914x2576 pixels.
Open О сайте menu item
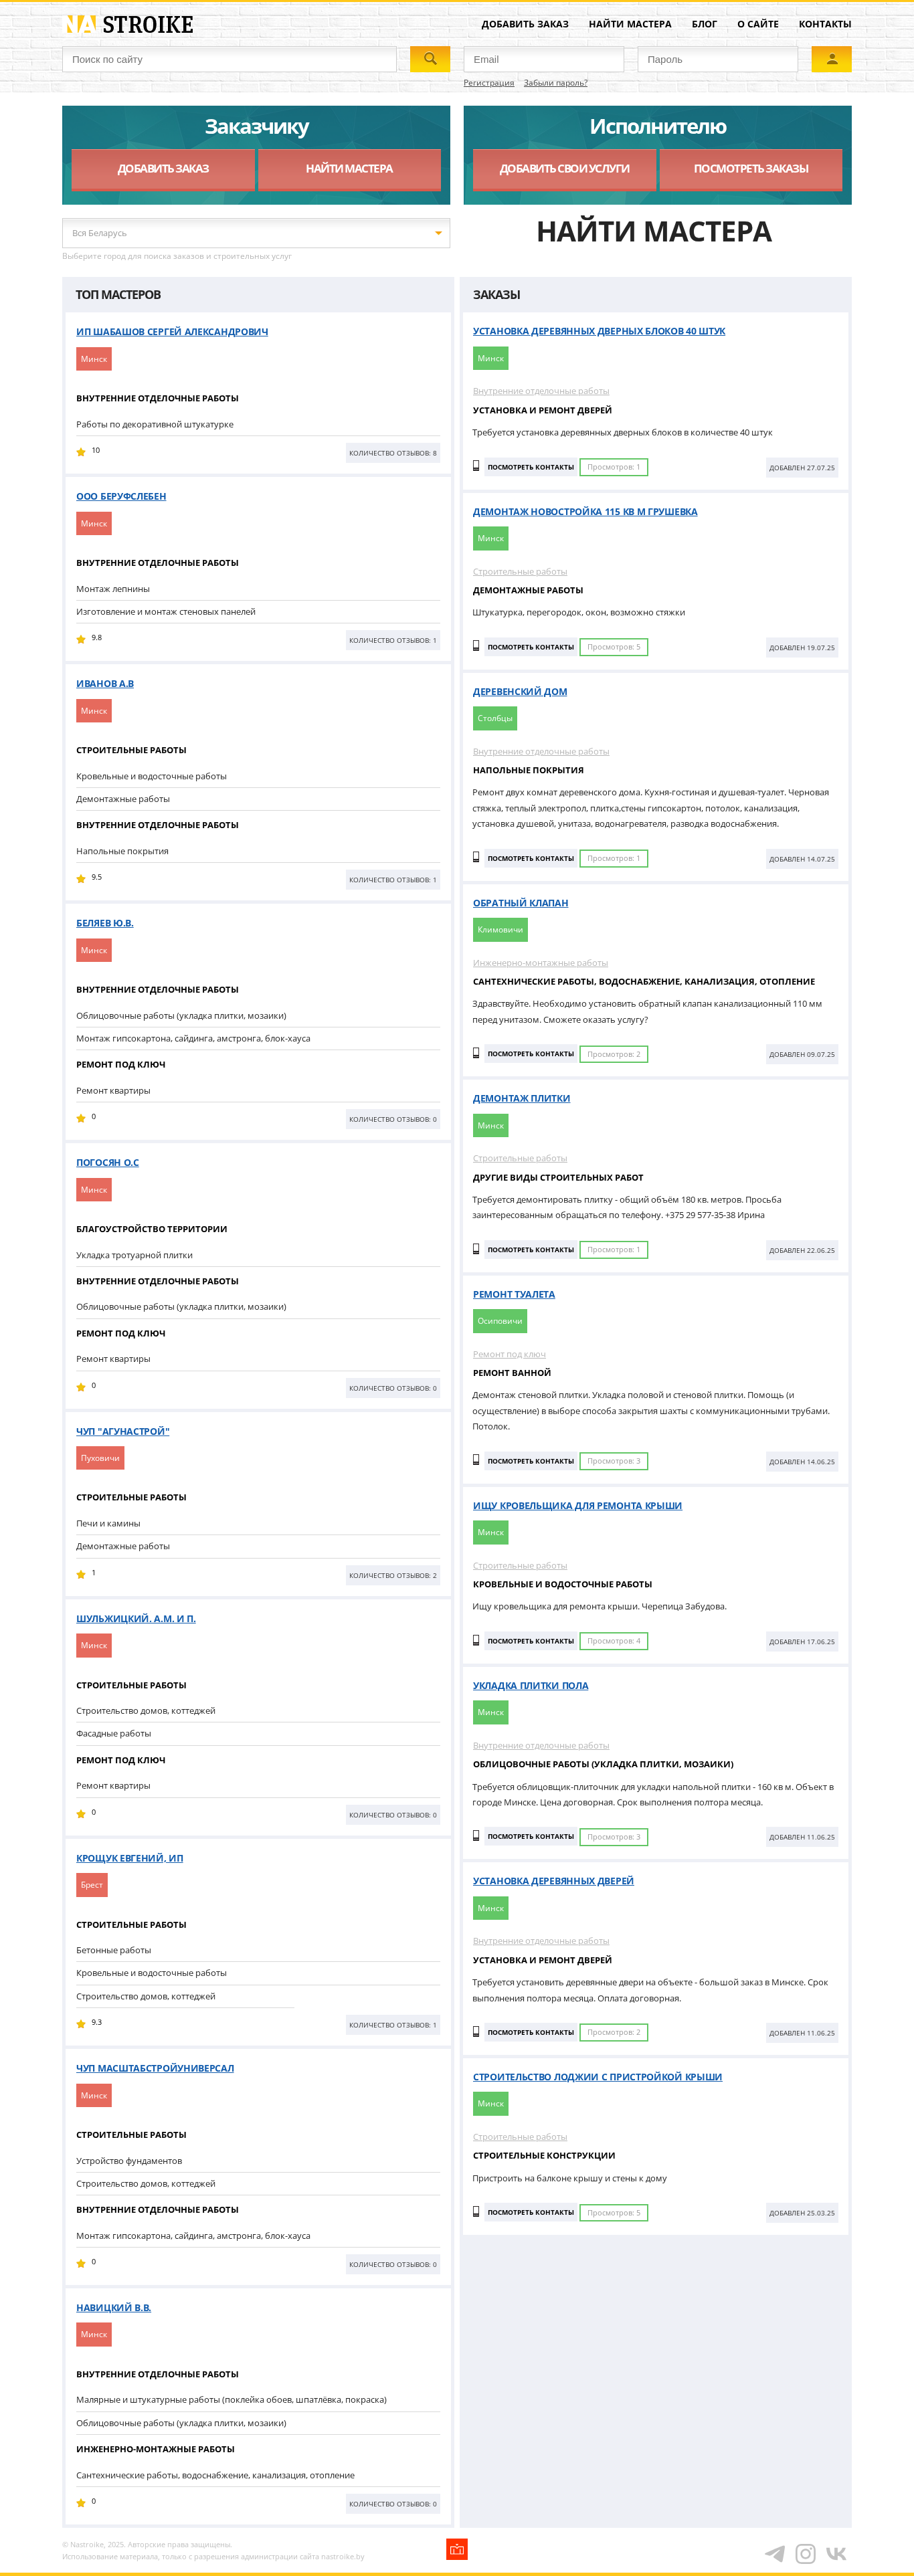pos(758,24)
